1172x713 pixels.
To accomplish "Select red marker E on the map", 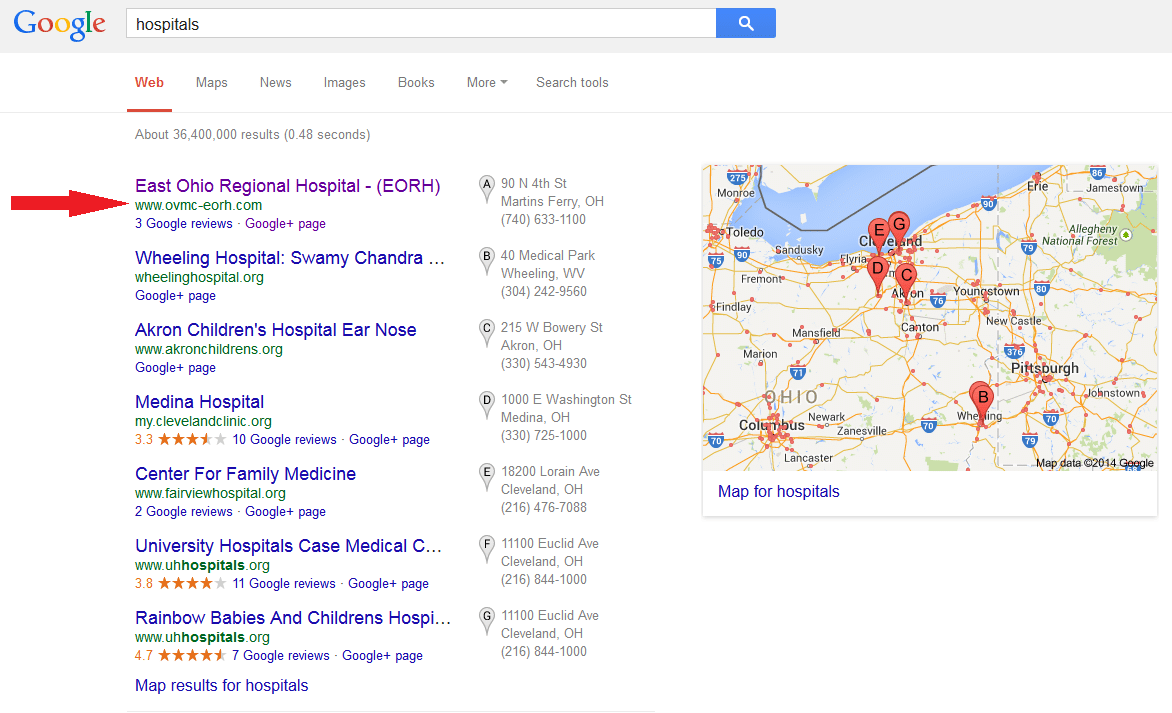I will [x=878, y=233].
